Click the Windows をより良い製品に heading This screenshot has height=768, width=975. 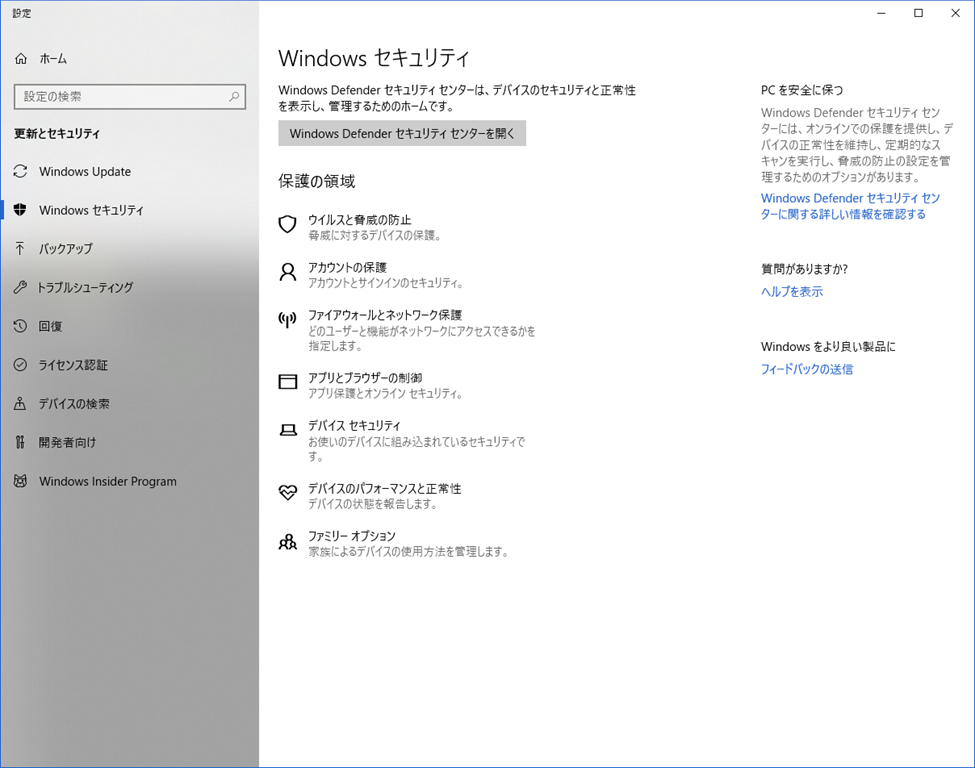[x=828, y=346]
